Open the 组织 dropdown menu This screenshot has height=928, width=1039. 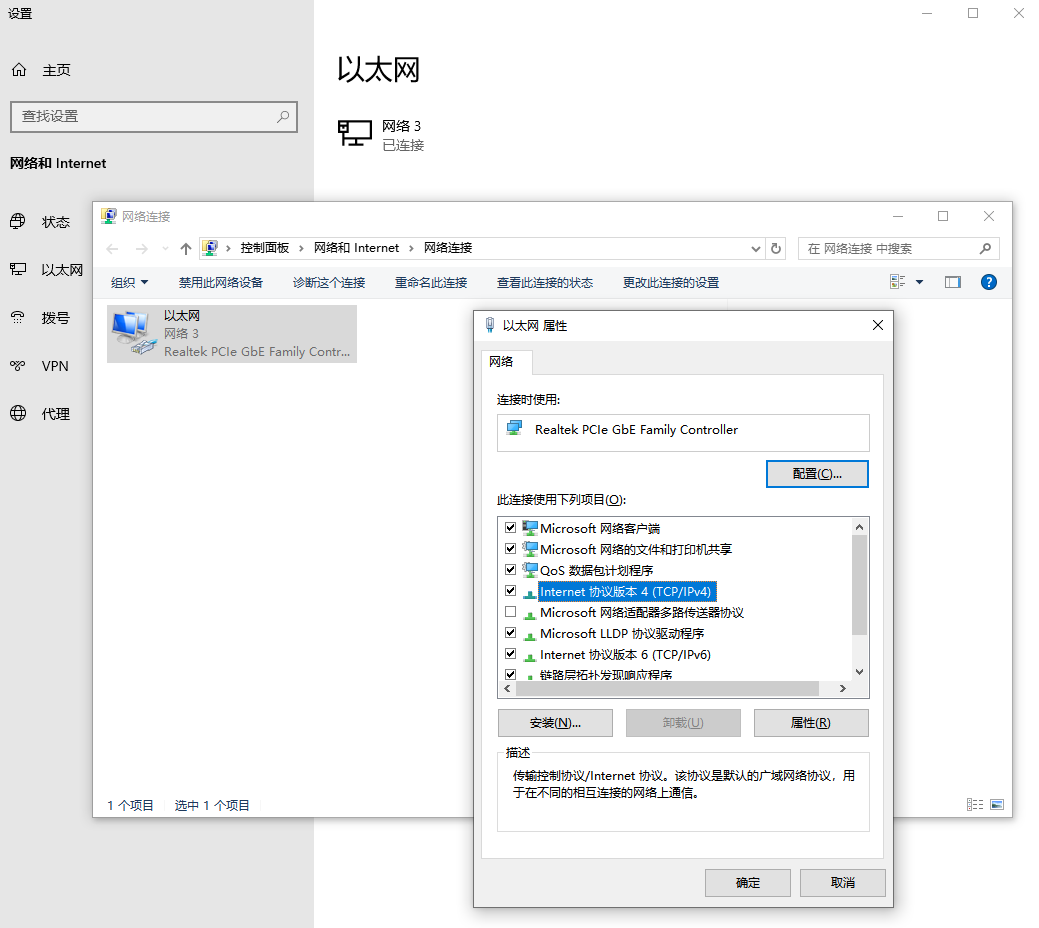[129, 282]
